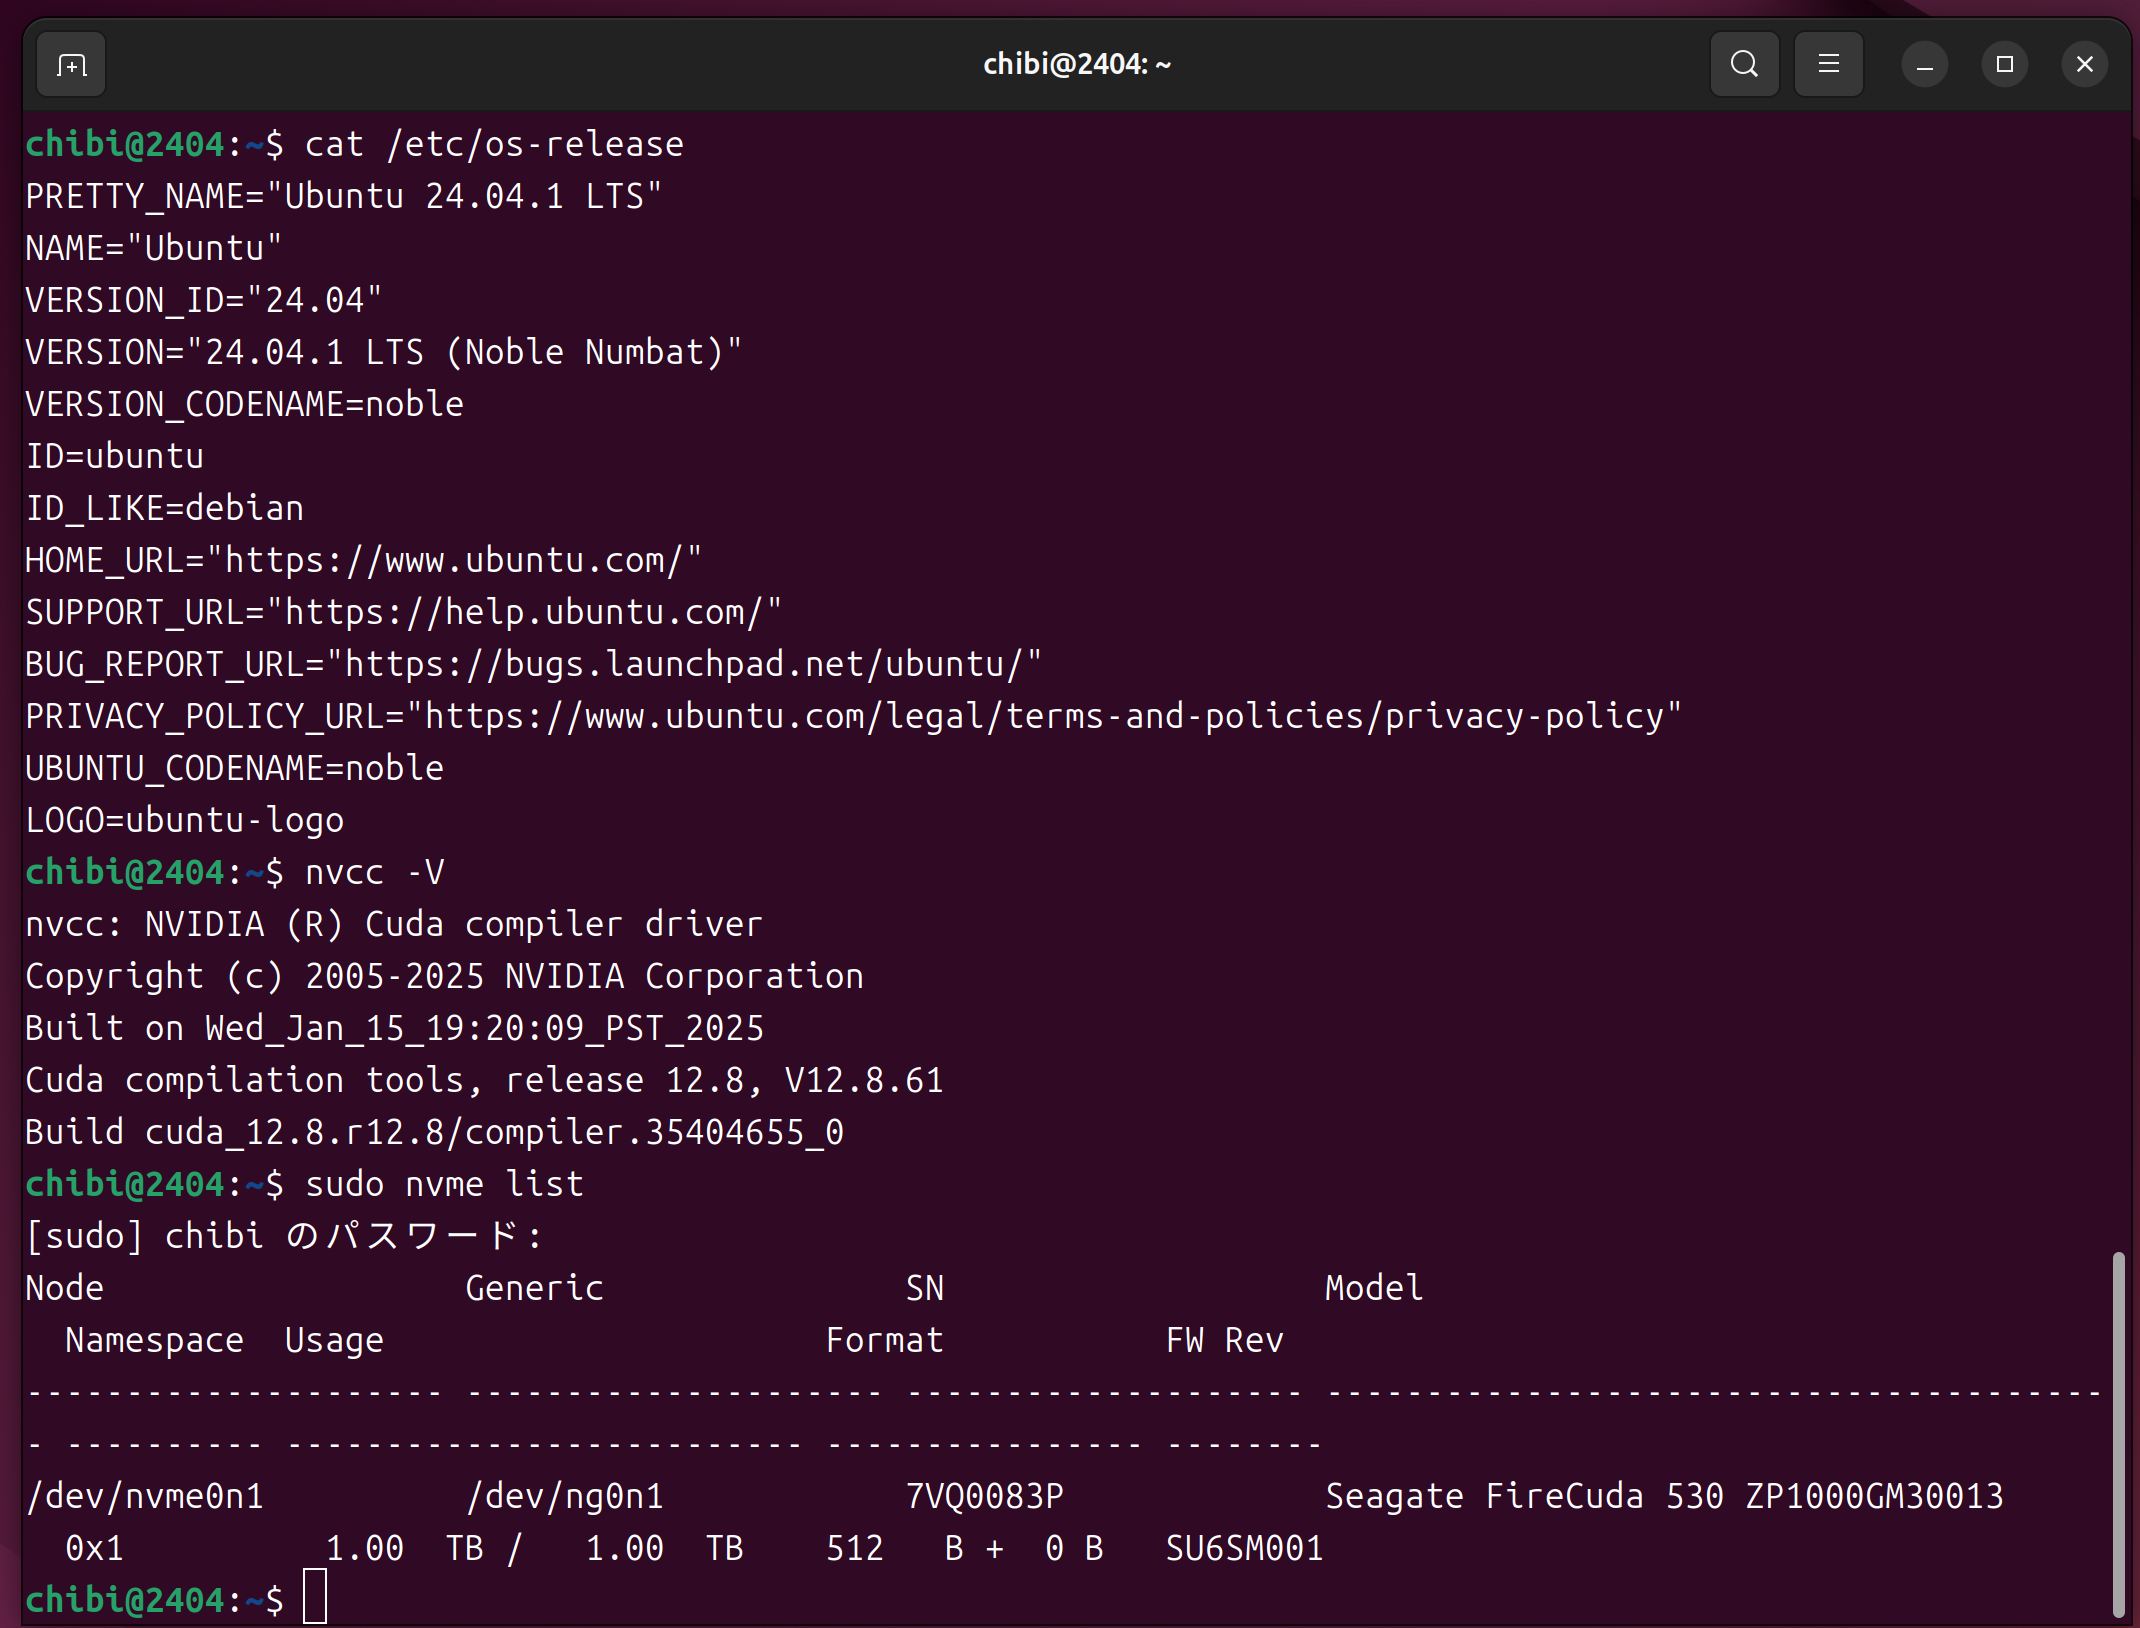Image resolution: width=2140 pixels, height=1628 pixels.
Task: Click the search magnifier icon
Action: (1744, 65)
